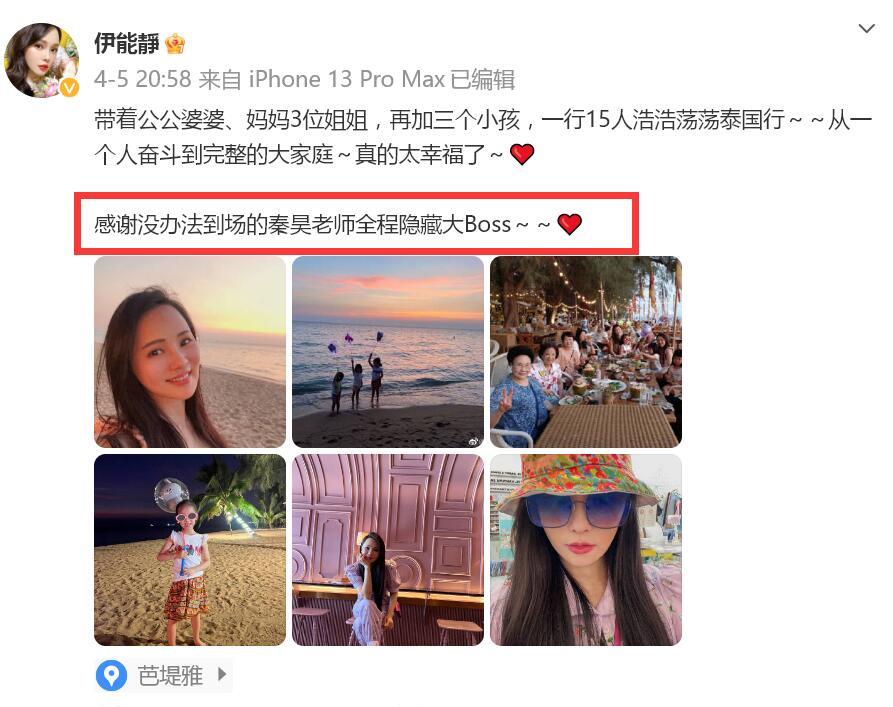
Task: Click the heart emoji after 大Boss
Action: 569,224
